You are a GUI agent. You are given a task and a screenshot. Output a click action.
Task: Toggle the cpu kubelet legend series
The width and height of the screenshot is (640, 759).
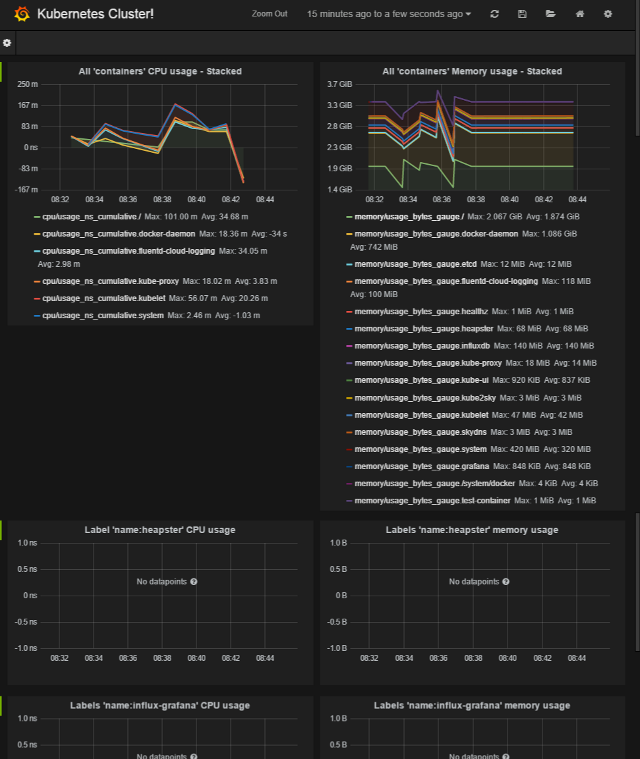104,298
